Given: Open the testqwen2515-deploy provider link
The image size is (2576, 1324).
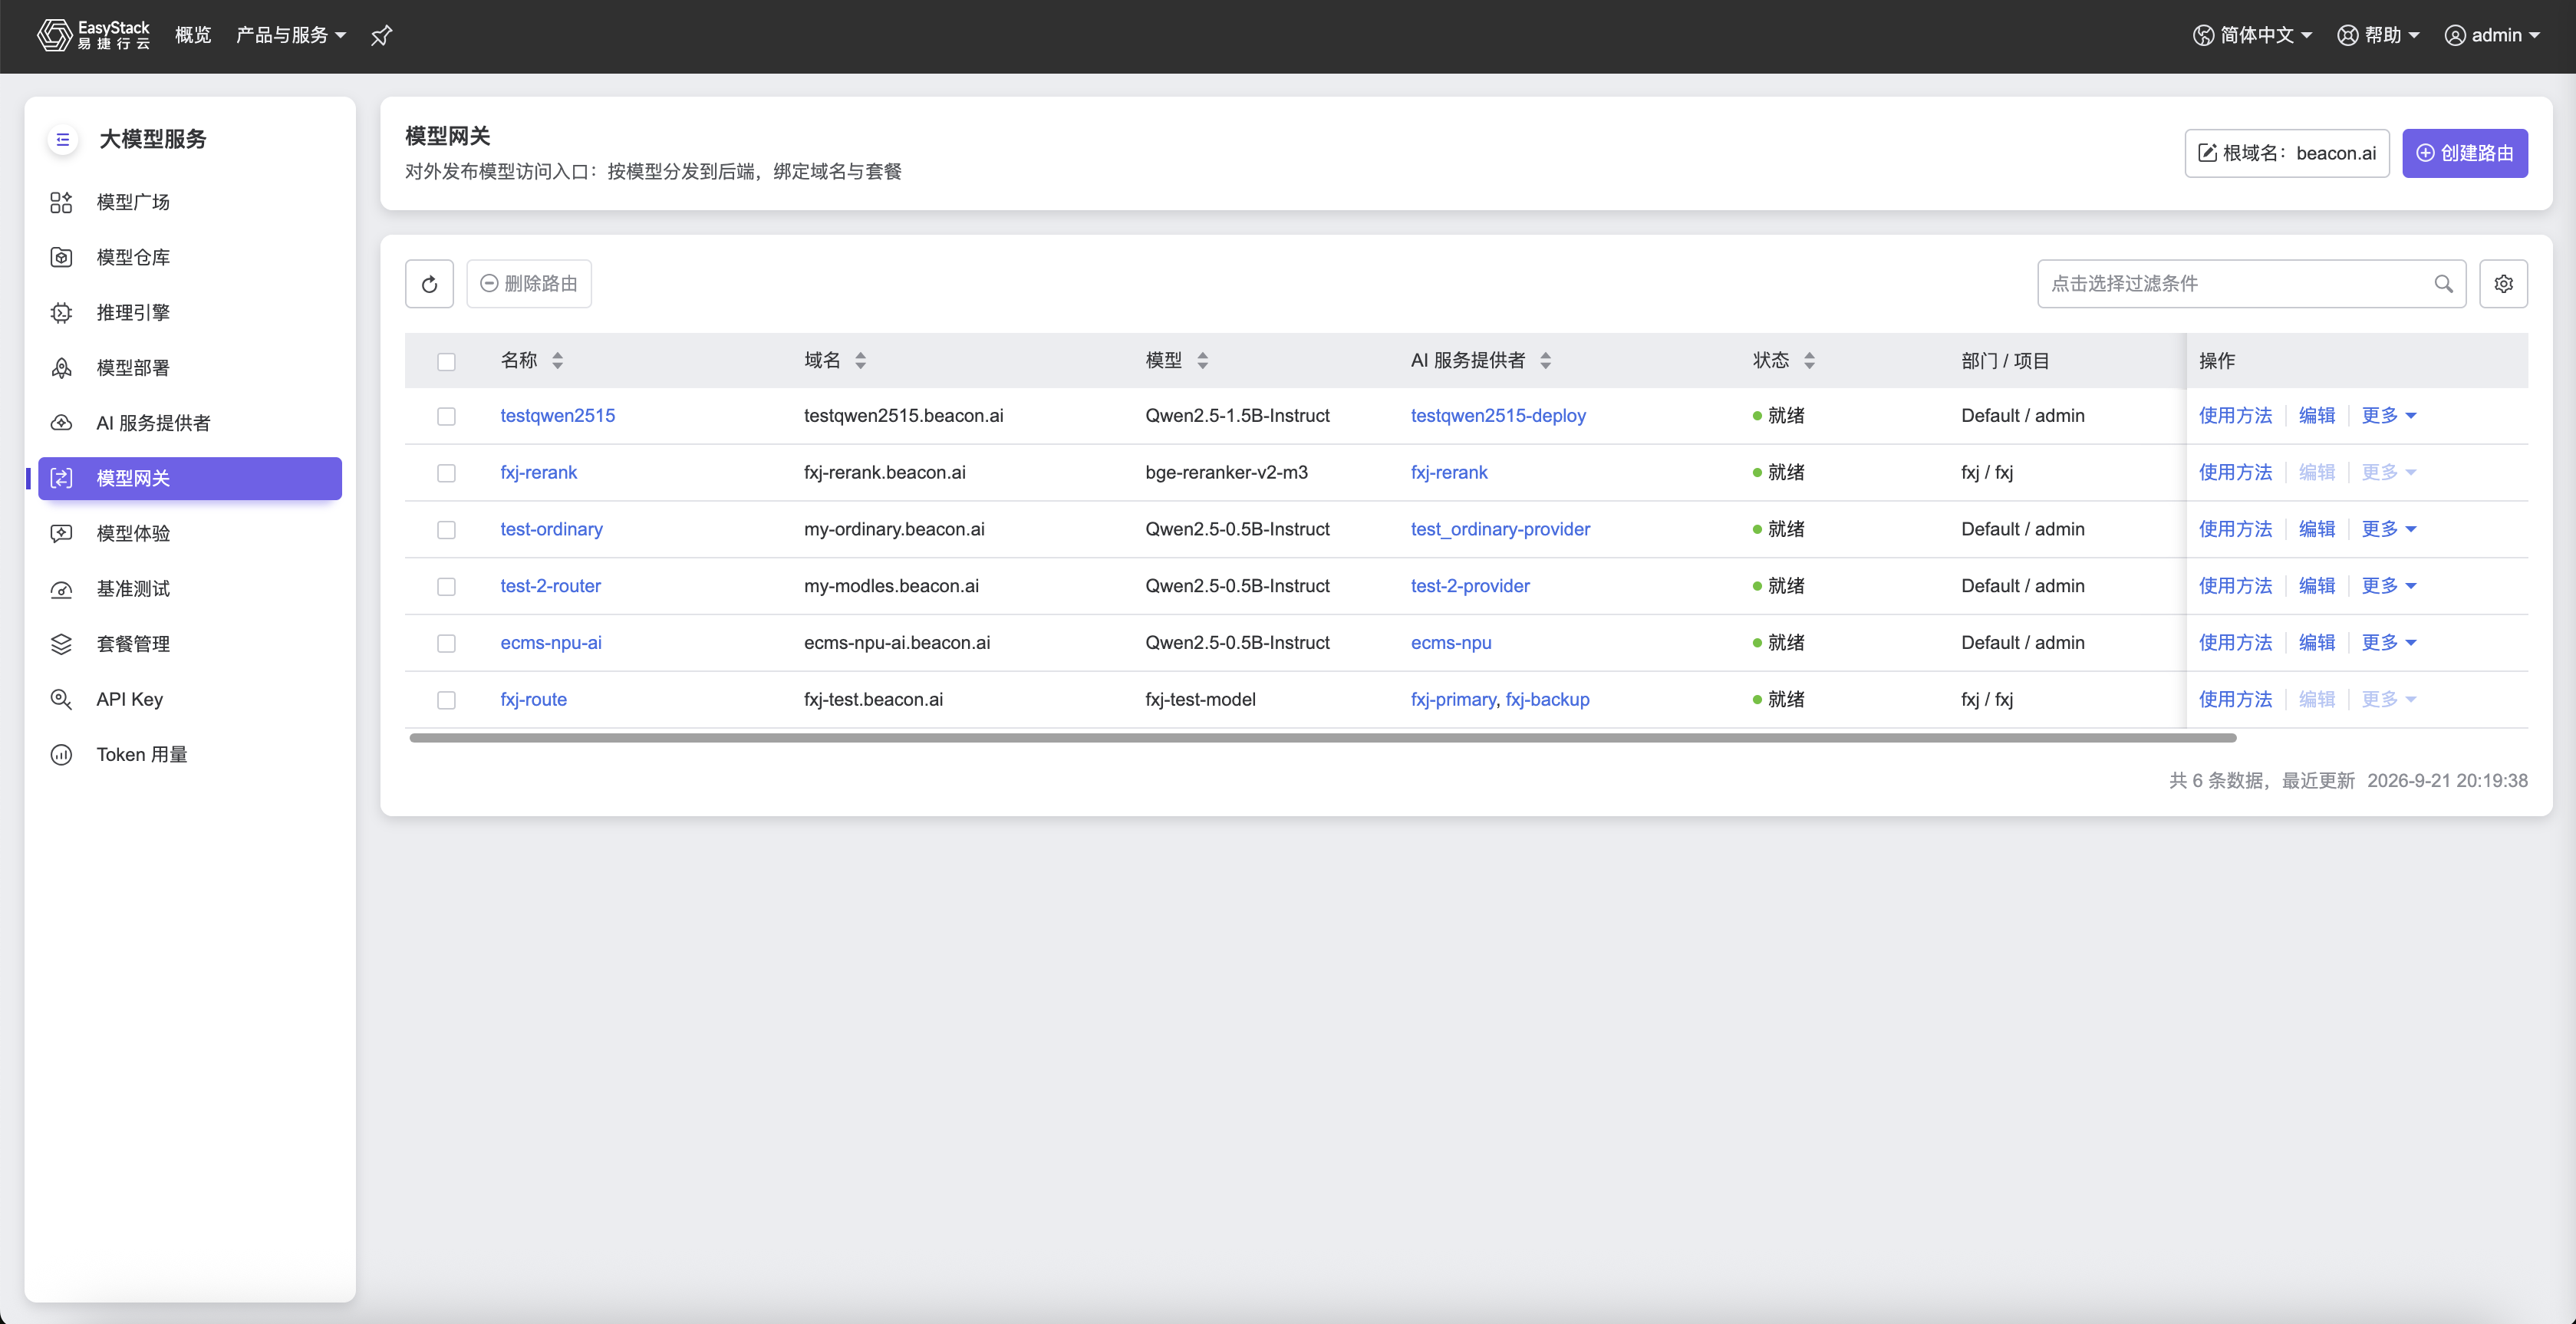Looking at the screenshot, I should (1498, 415).
